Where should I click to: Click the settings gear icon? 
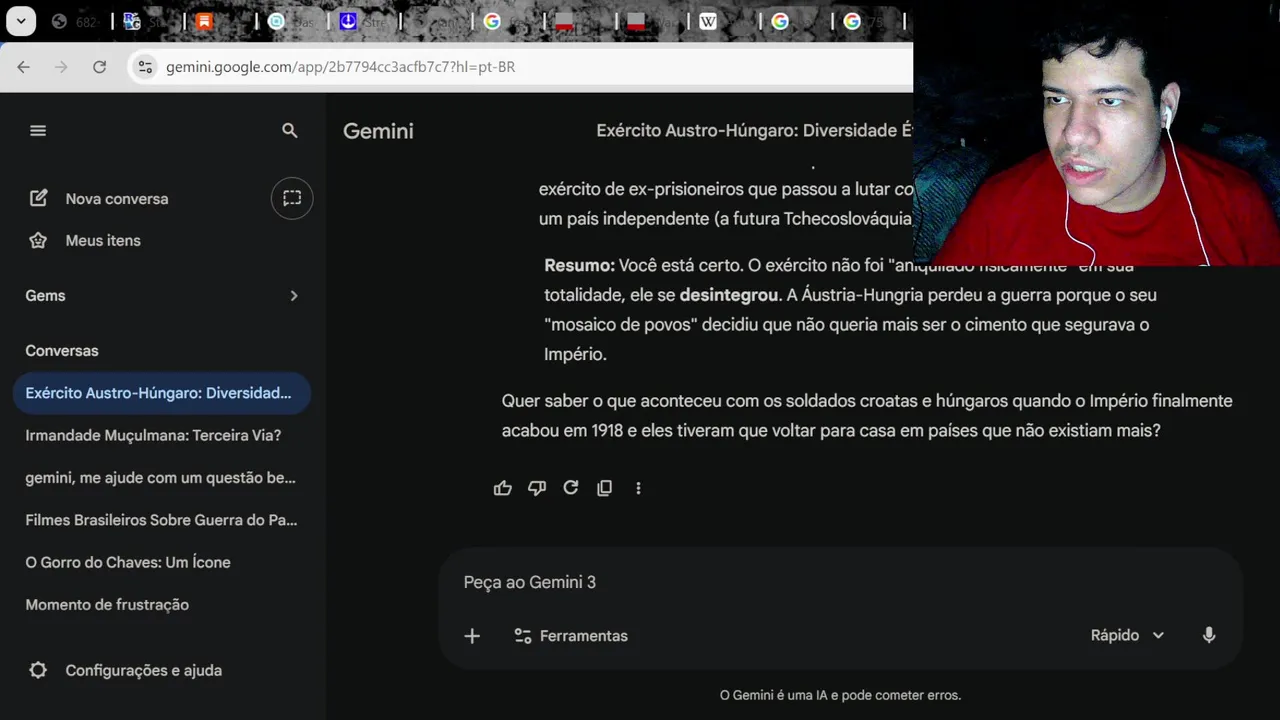38,670
